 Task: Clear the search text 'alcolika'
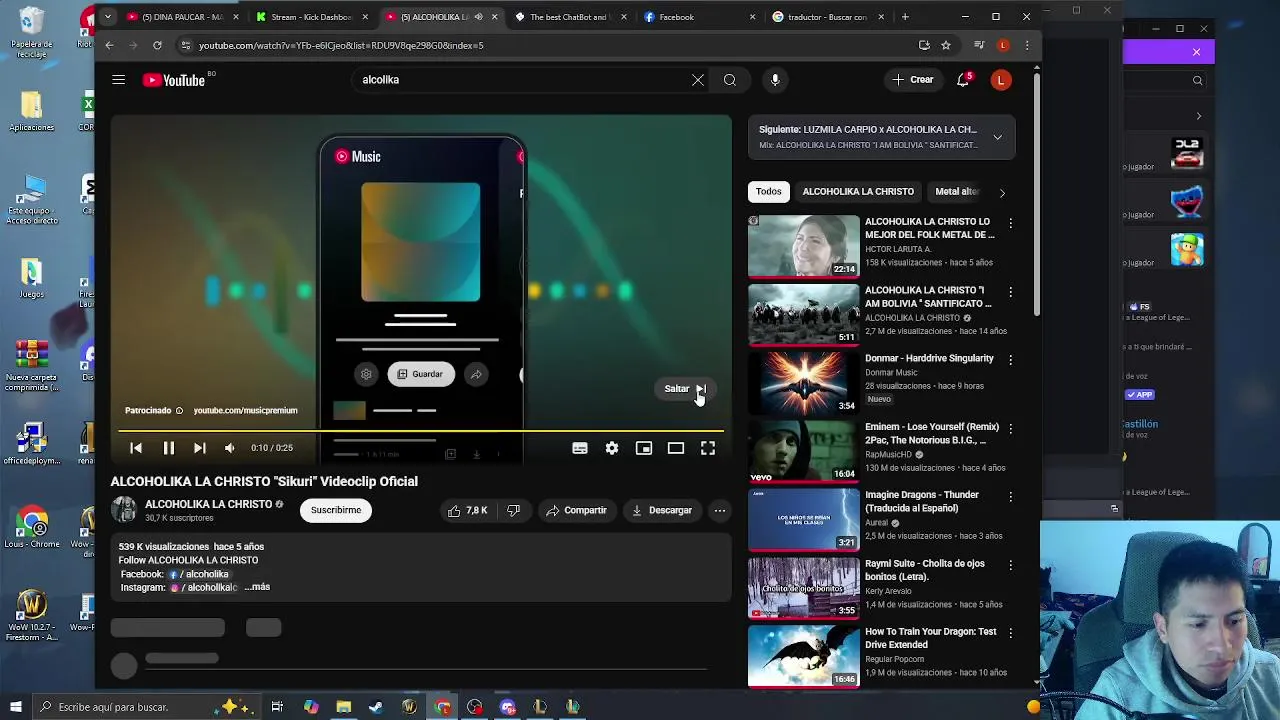point(698,80)
